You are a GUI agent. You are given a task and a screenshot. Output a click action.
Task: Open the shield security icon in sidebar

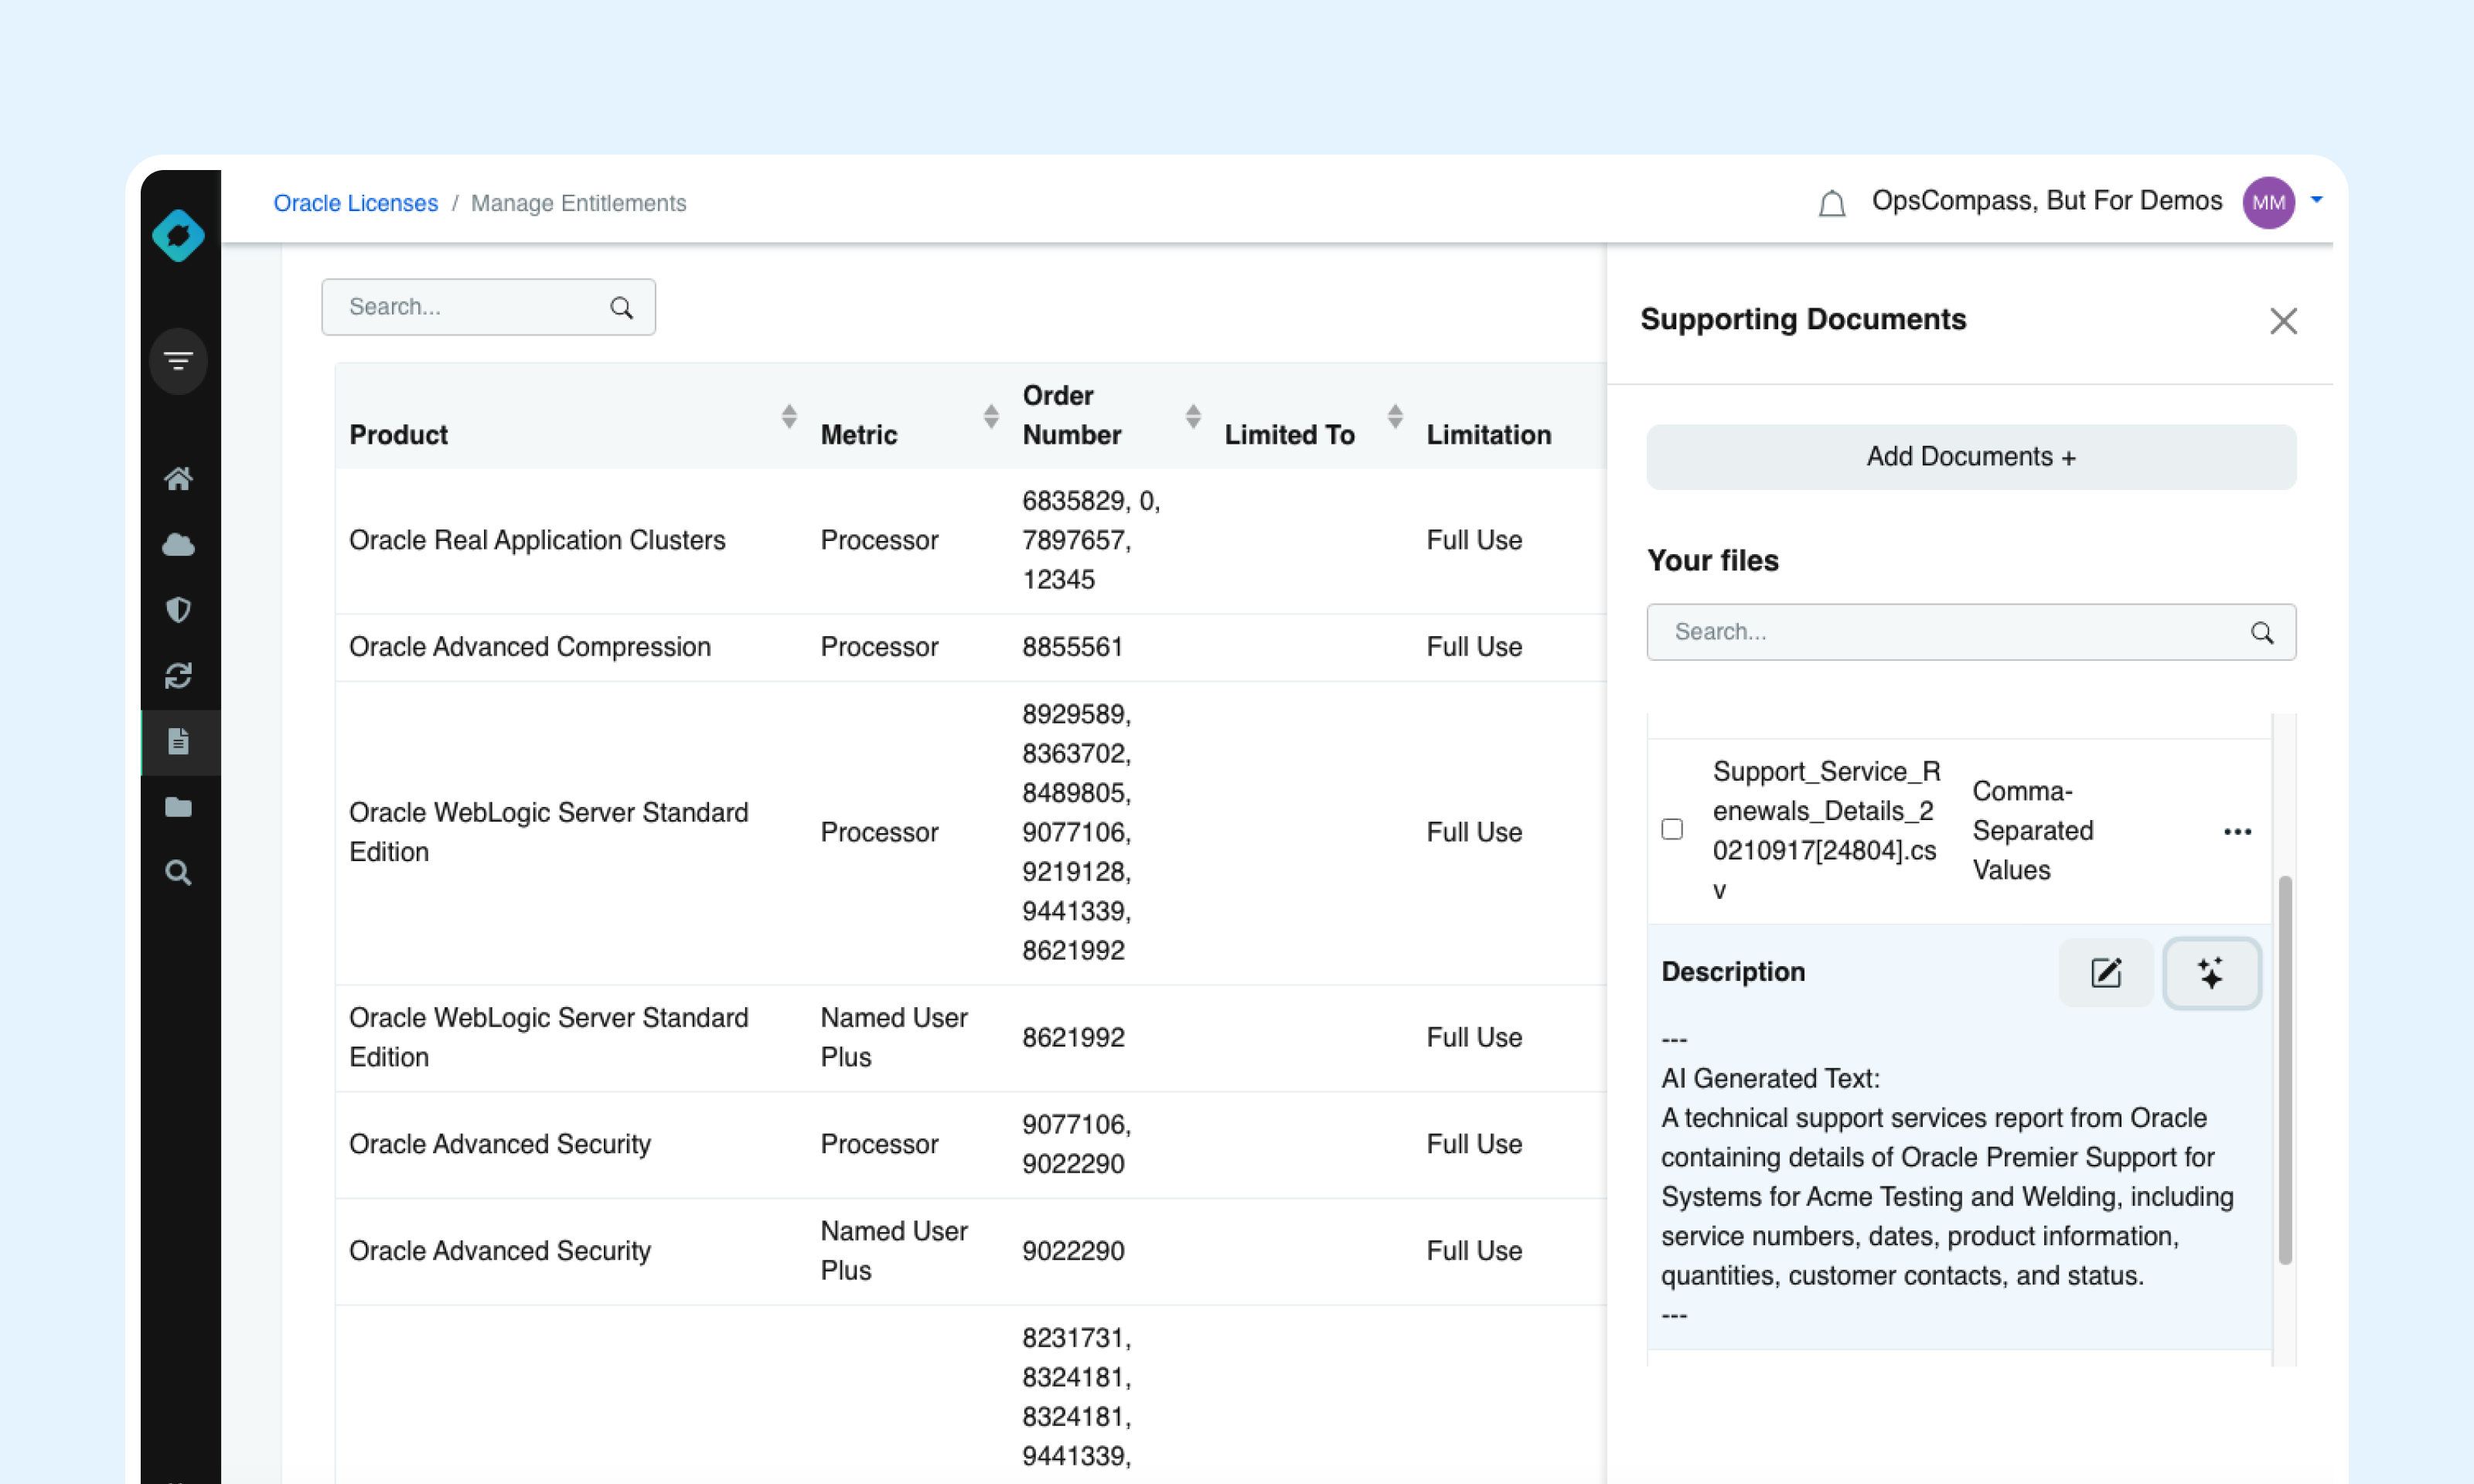pyautogui.click(x=179, y=610)
